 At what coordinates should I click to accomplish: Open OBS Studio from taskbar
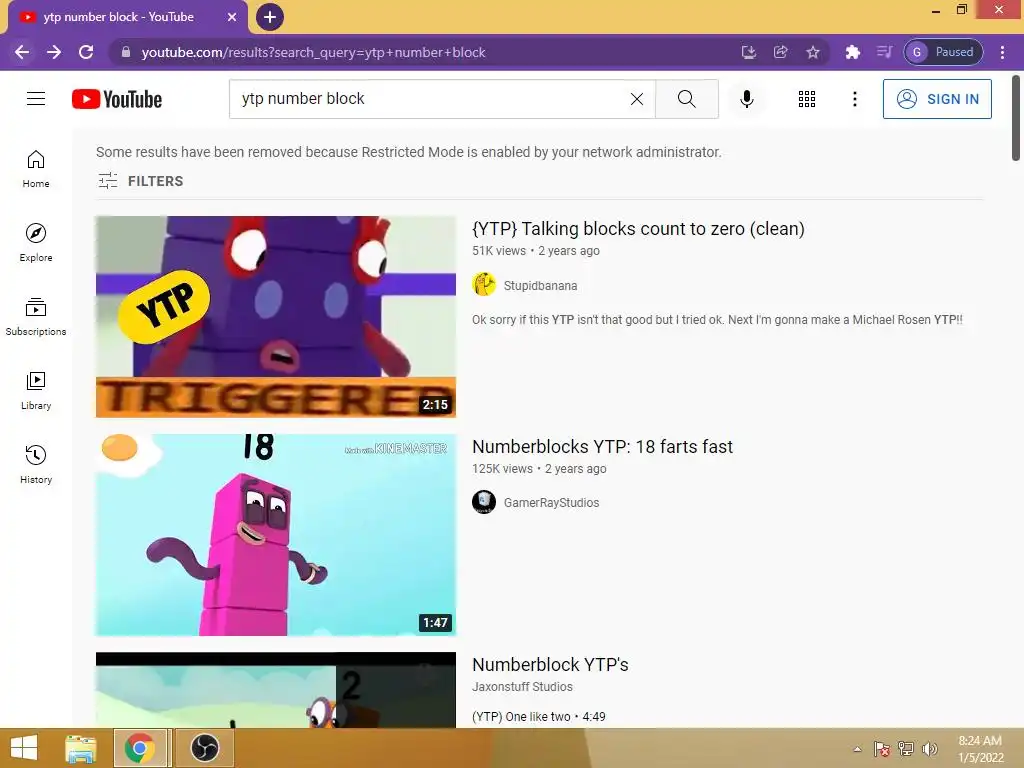point(204,748)
